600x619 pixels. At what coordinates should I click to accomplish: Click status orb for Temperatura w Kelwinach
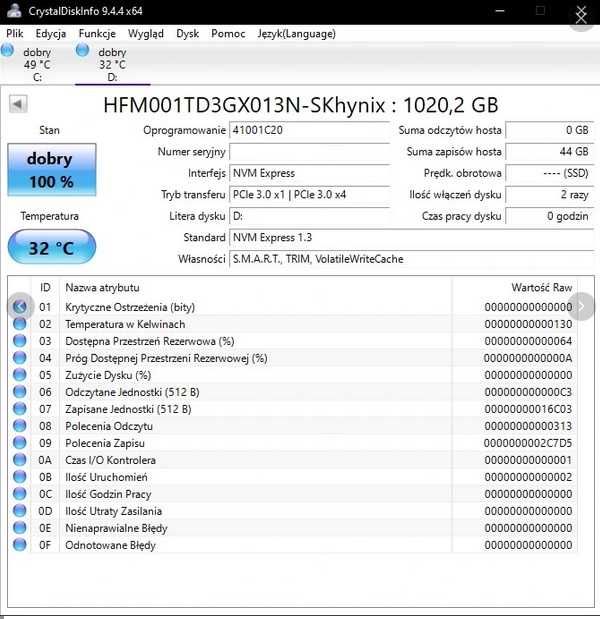(19, 324)
